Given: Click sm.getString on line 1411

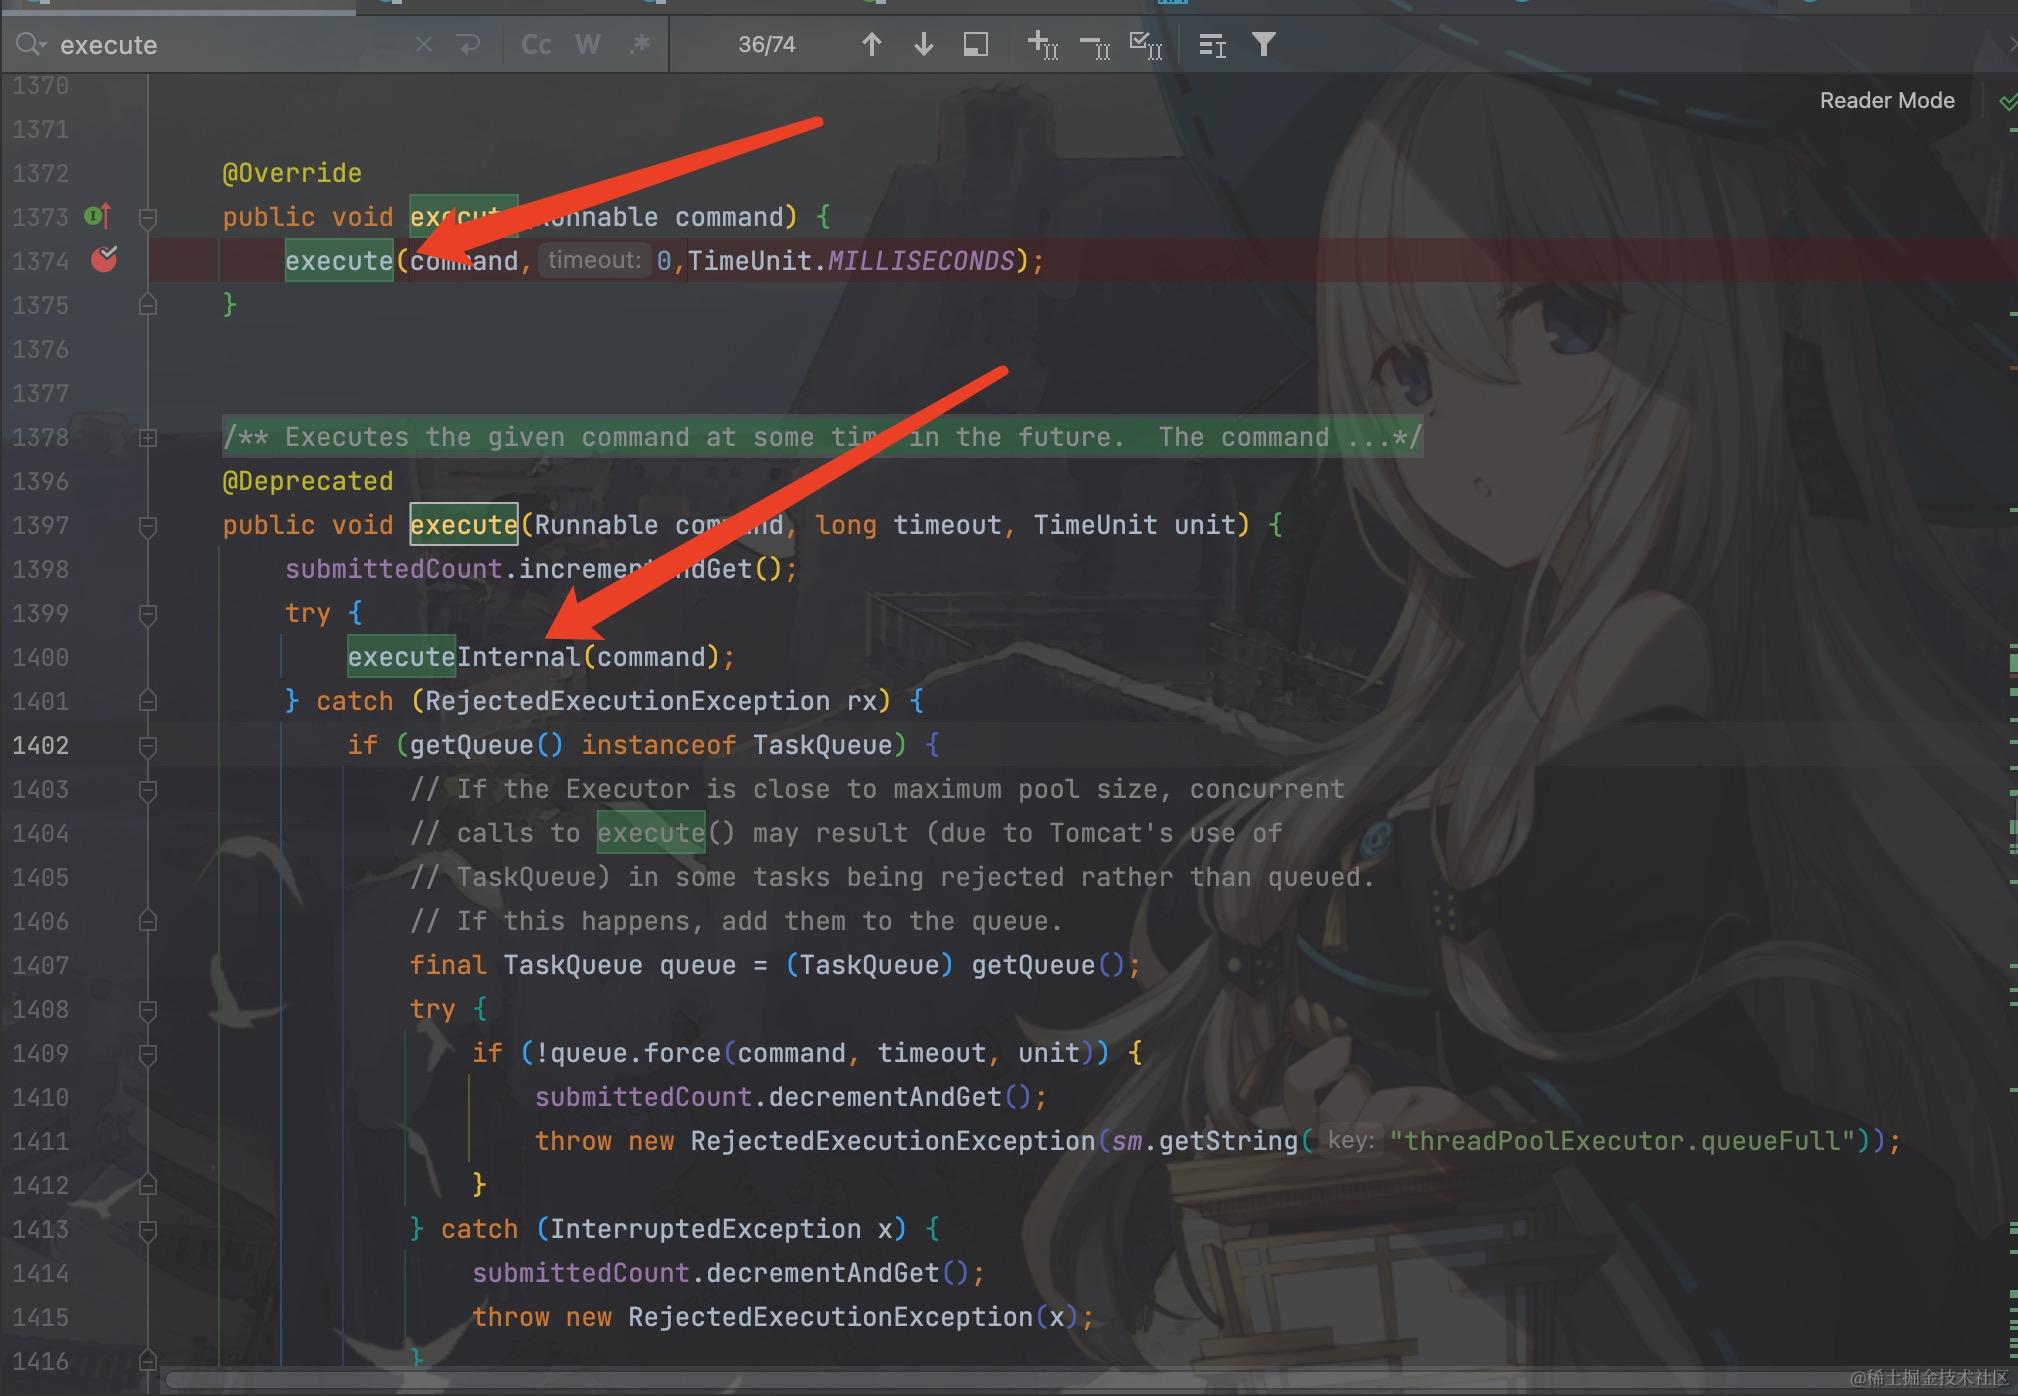Looking at the screenshot, I should [1204, 1141].
